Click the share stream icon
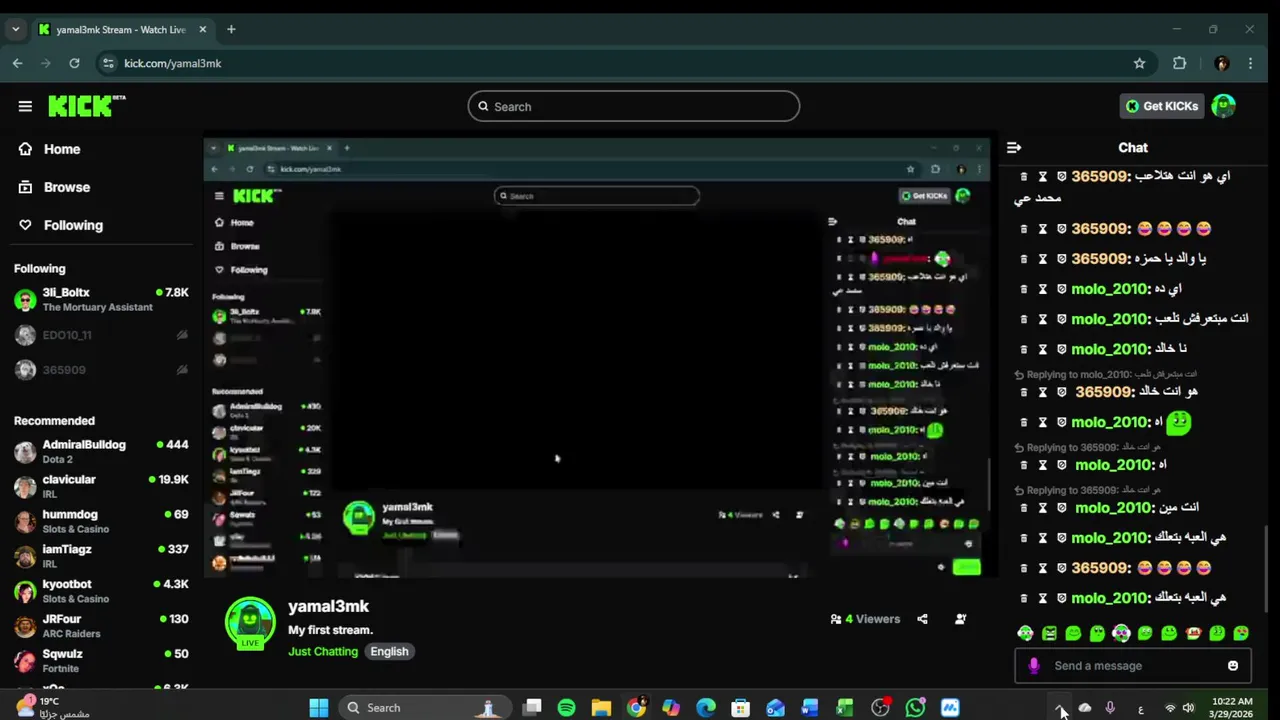The height and width of the screenshot is (720, 1280). point(922,619)
